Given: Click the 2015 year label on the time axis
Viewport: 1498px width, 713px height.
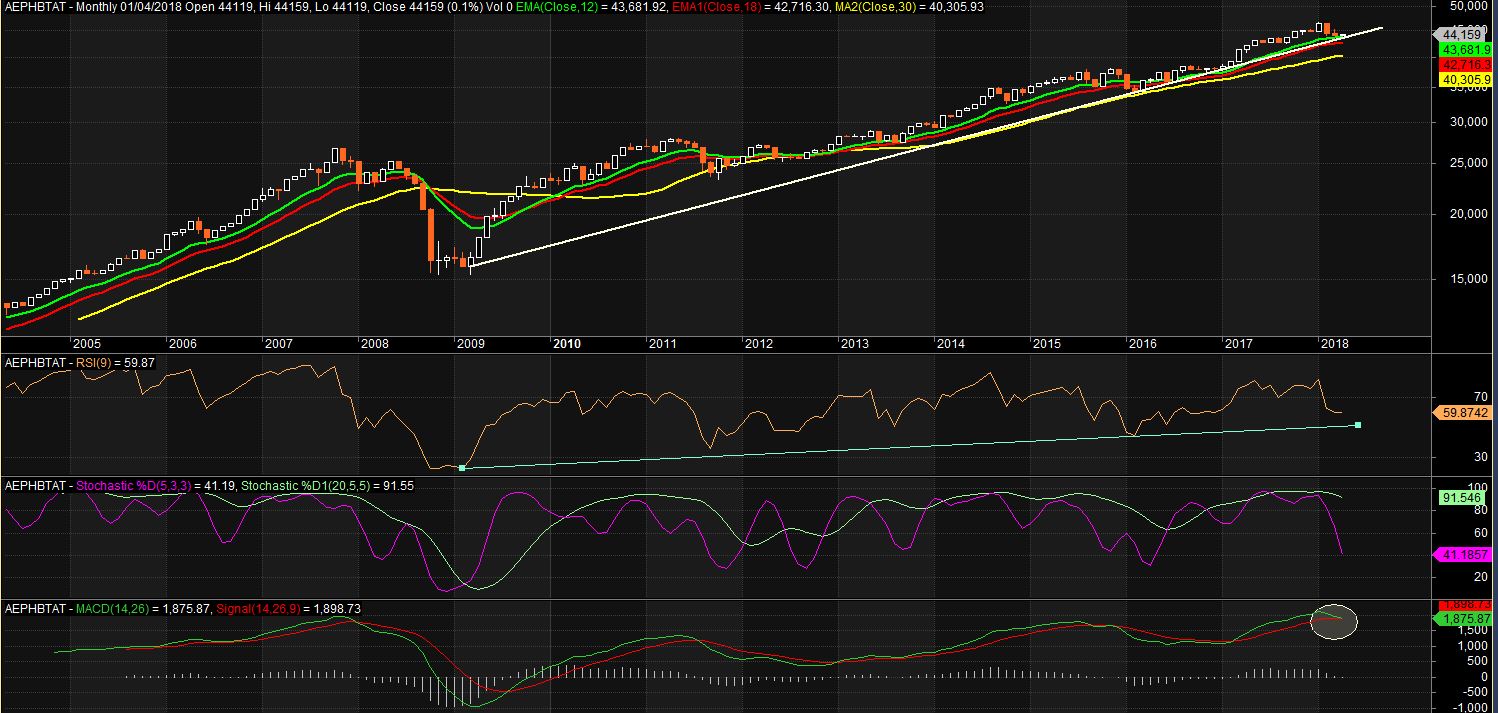Looking at the screenshot, I should (x=1047, y=343).
